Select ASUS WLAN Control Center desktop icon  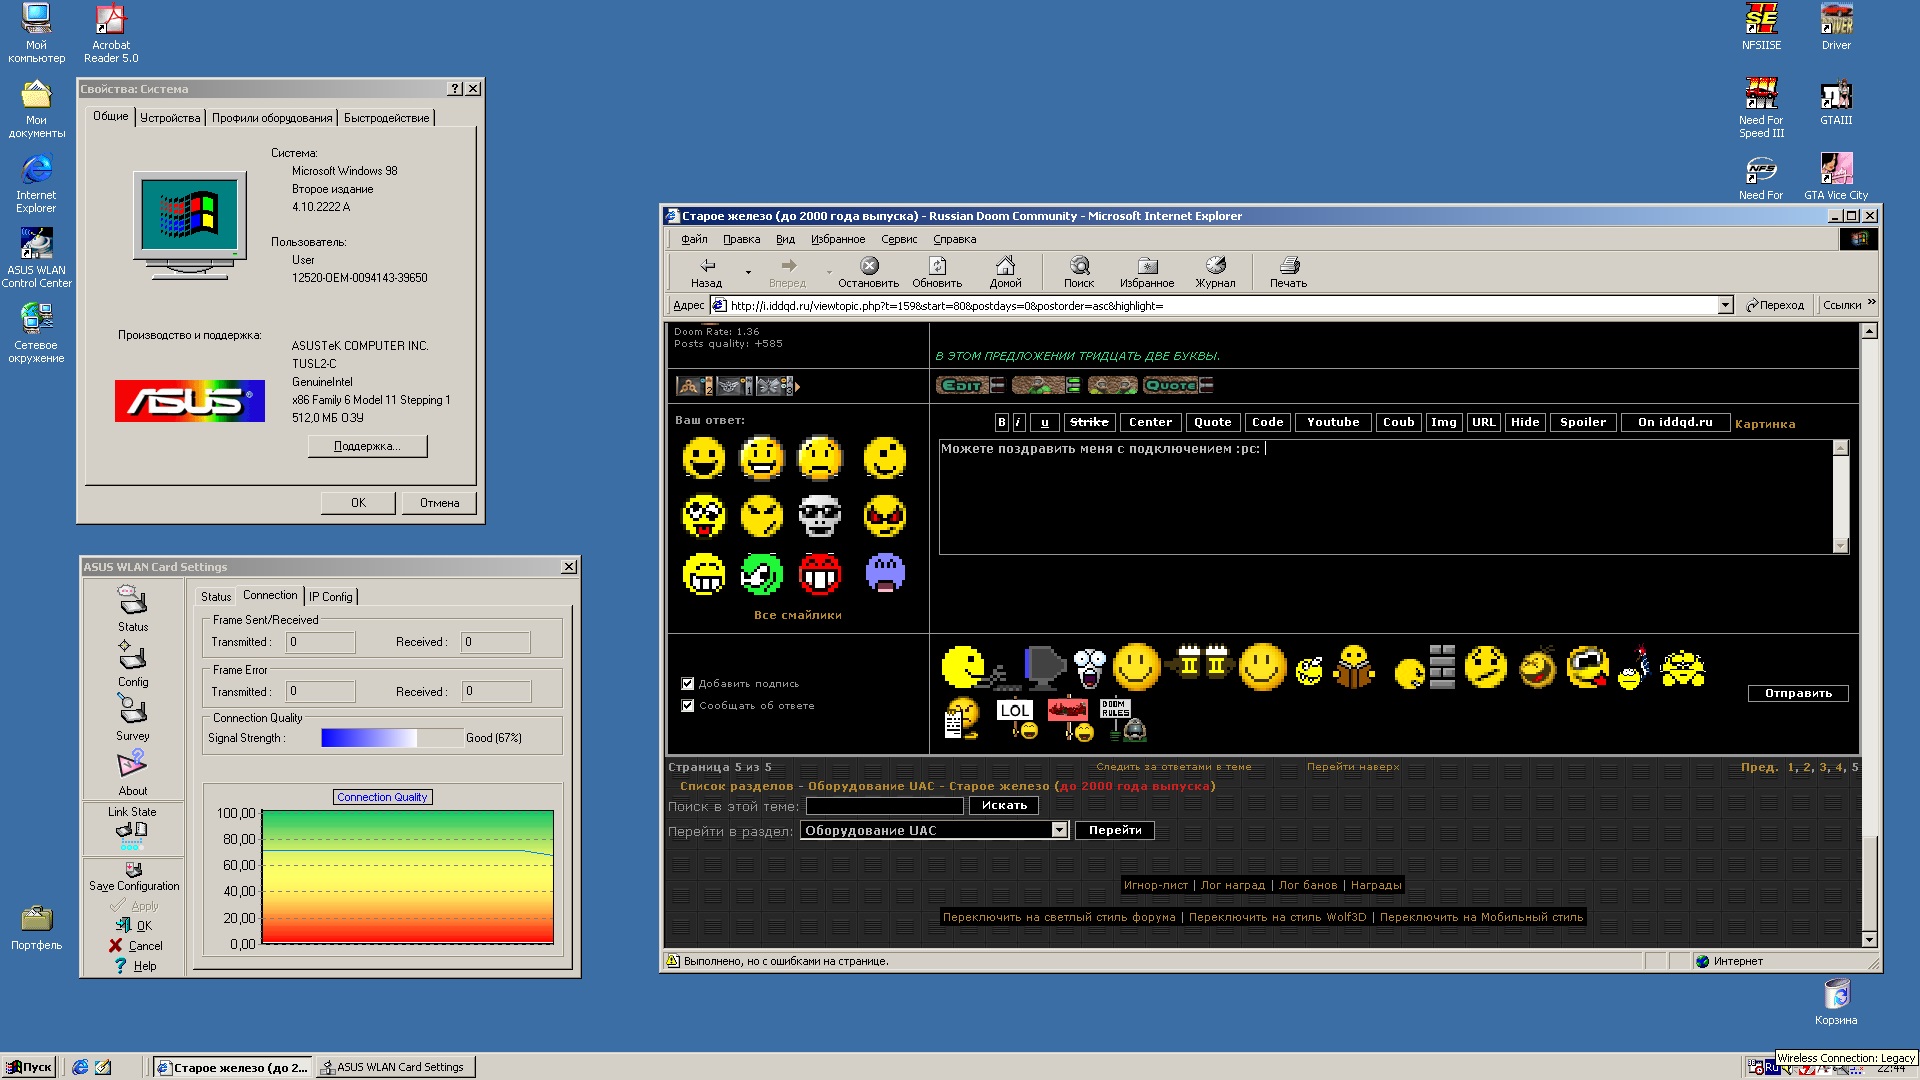36,258
